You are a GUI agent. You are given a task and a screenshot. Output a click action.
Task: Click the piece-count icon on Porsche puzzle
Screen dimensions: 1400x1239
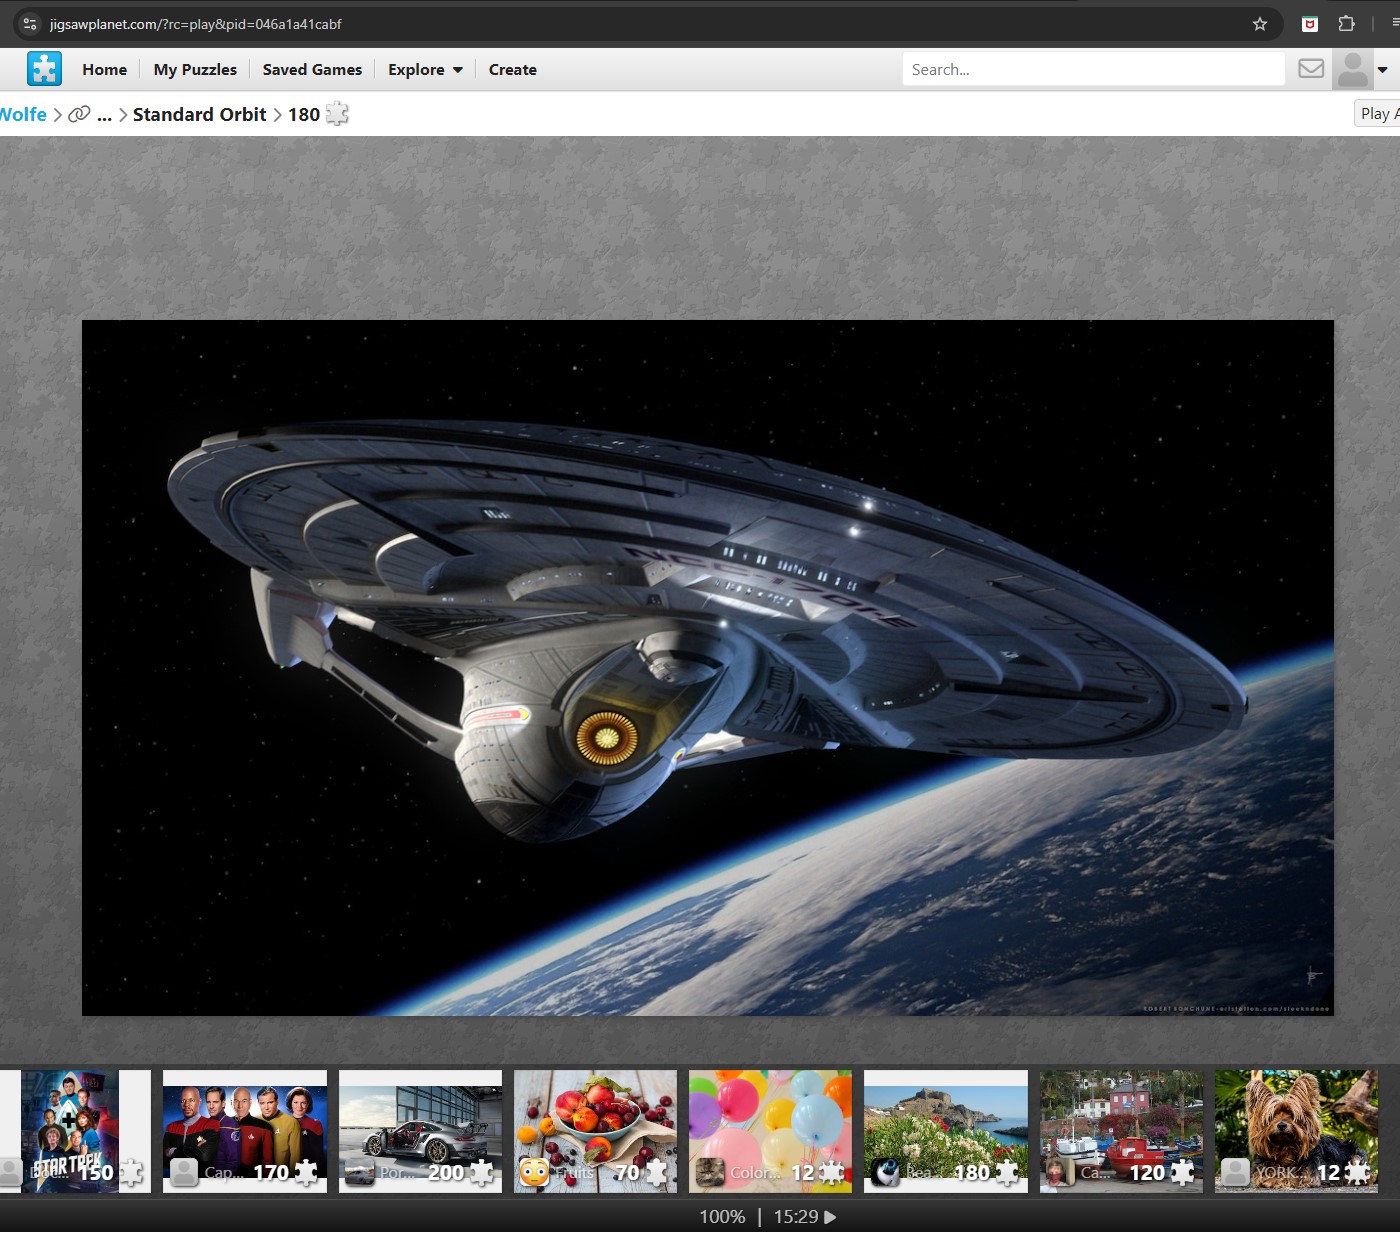482,1172
